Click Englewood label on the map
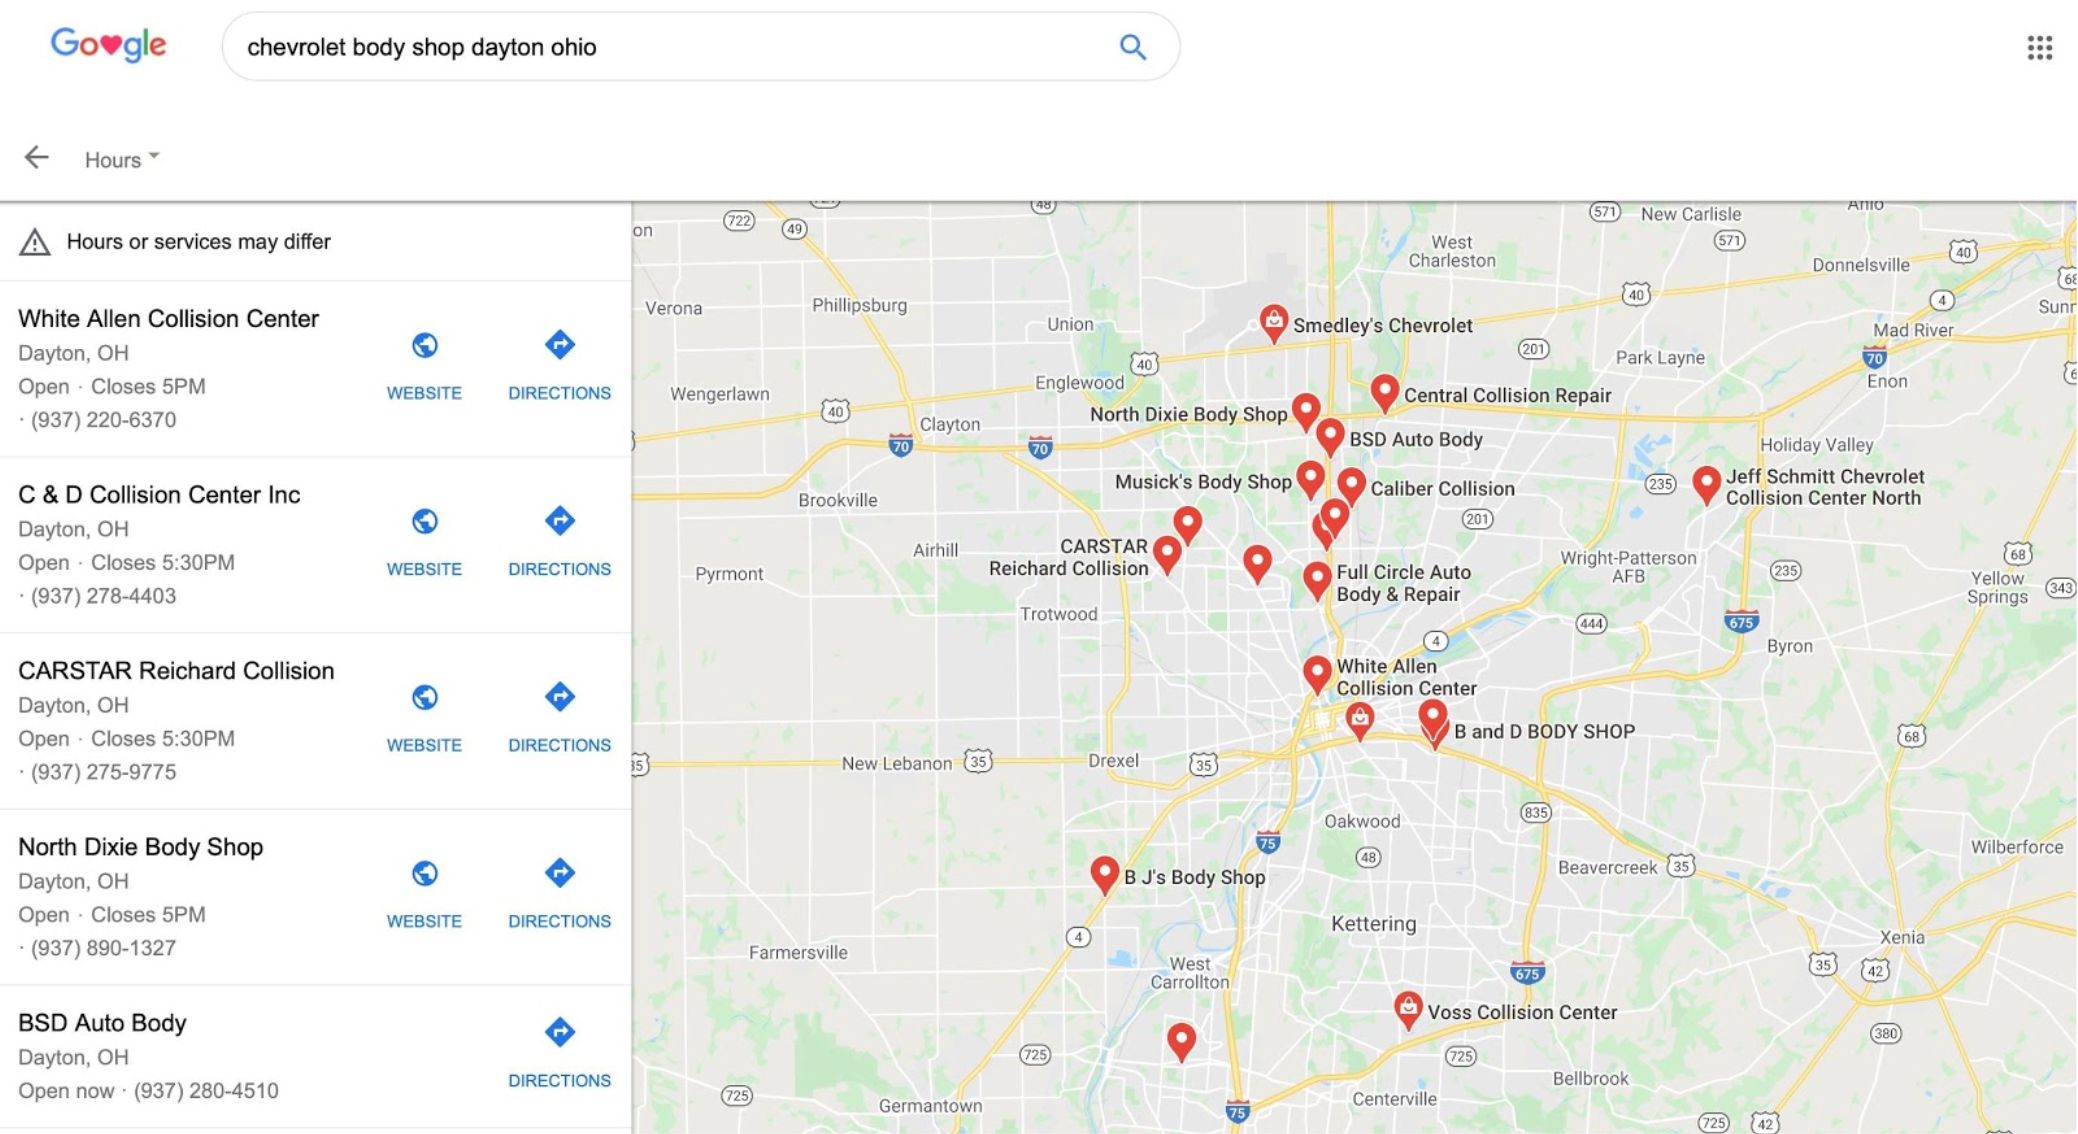This screenshot has height=1134, width=2078. click(x=1079, y=382)
